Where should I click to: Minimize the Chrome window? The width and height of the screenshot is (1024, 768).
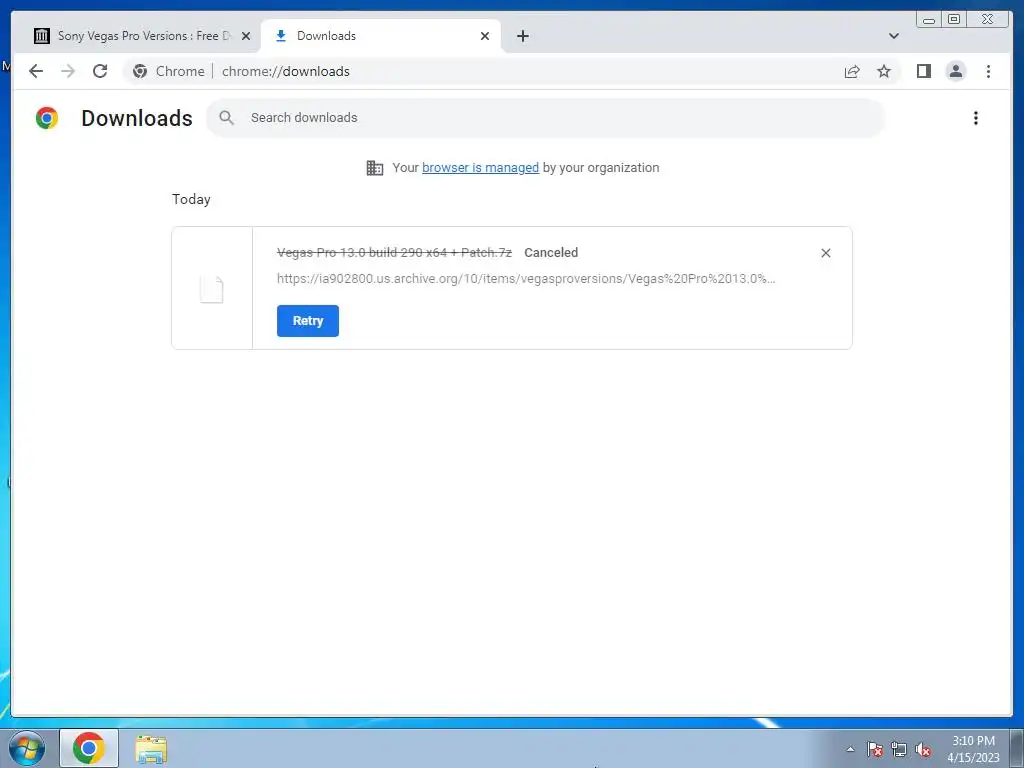click(929, 20)
